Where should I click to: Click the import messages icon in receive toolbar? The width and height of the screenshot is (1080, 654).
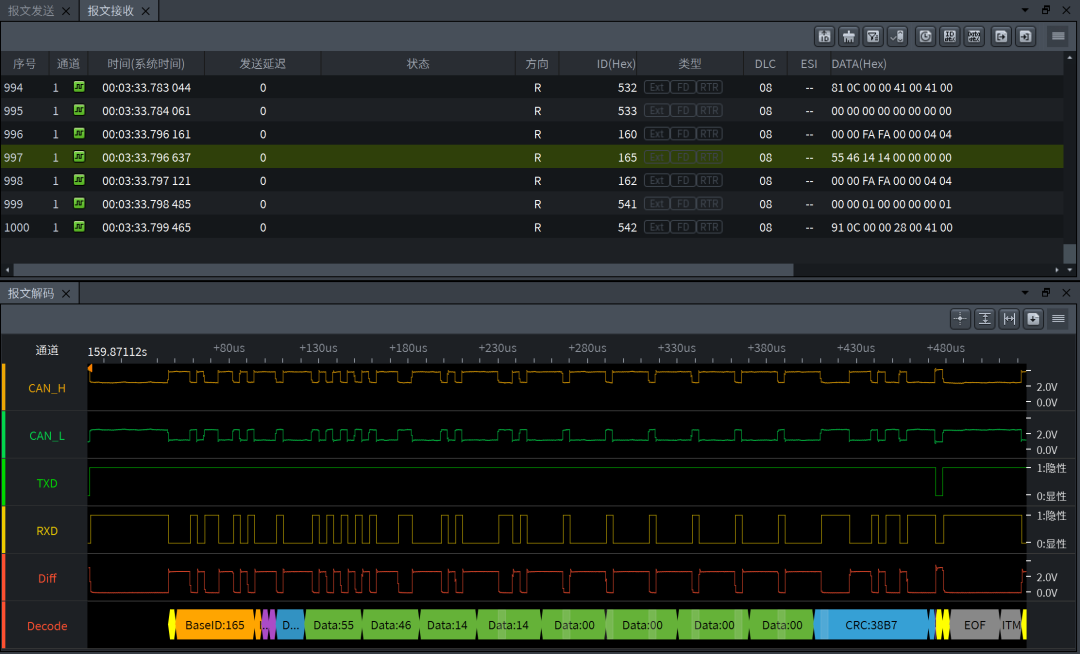(1025, 36)
